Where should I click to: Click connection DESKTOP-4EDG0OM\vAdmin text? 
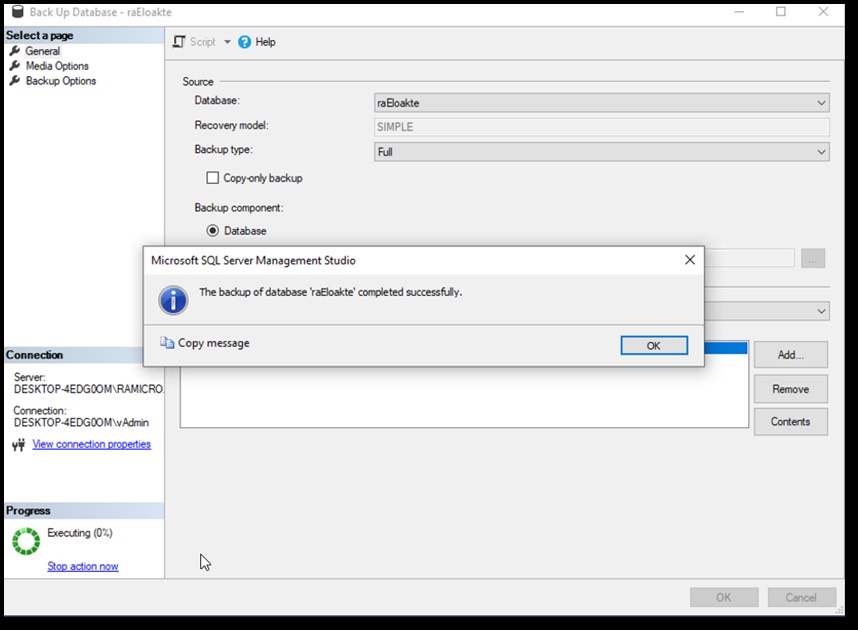click(x=82, y=423)
